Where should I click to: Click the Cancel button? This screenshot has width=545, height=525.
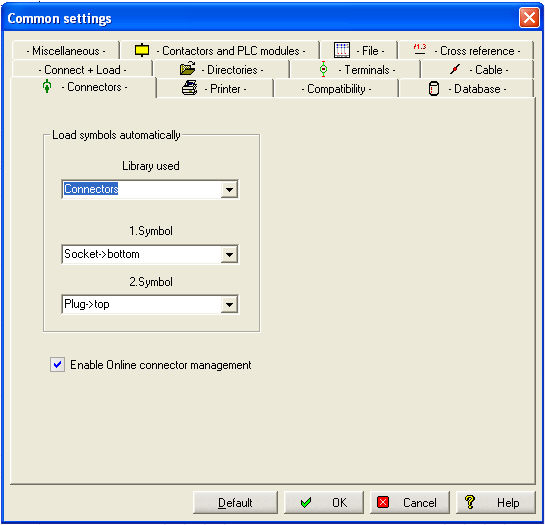pyautogui.click(x=410, y=502)
